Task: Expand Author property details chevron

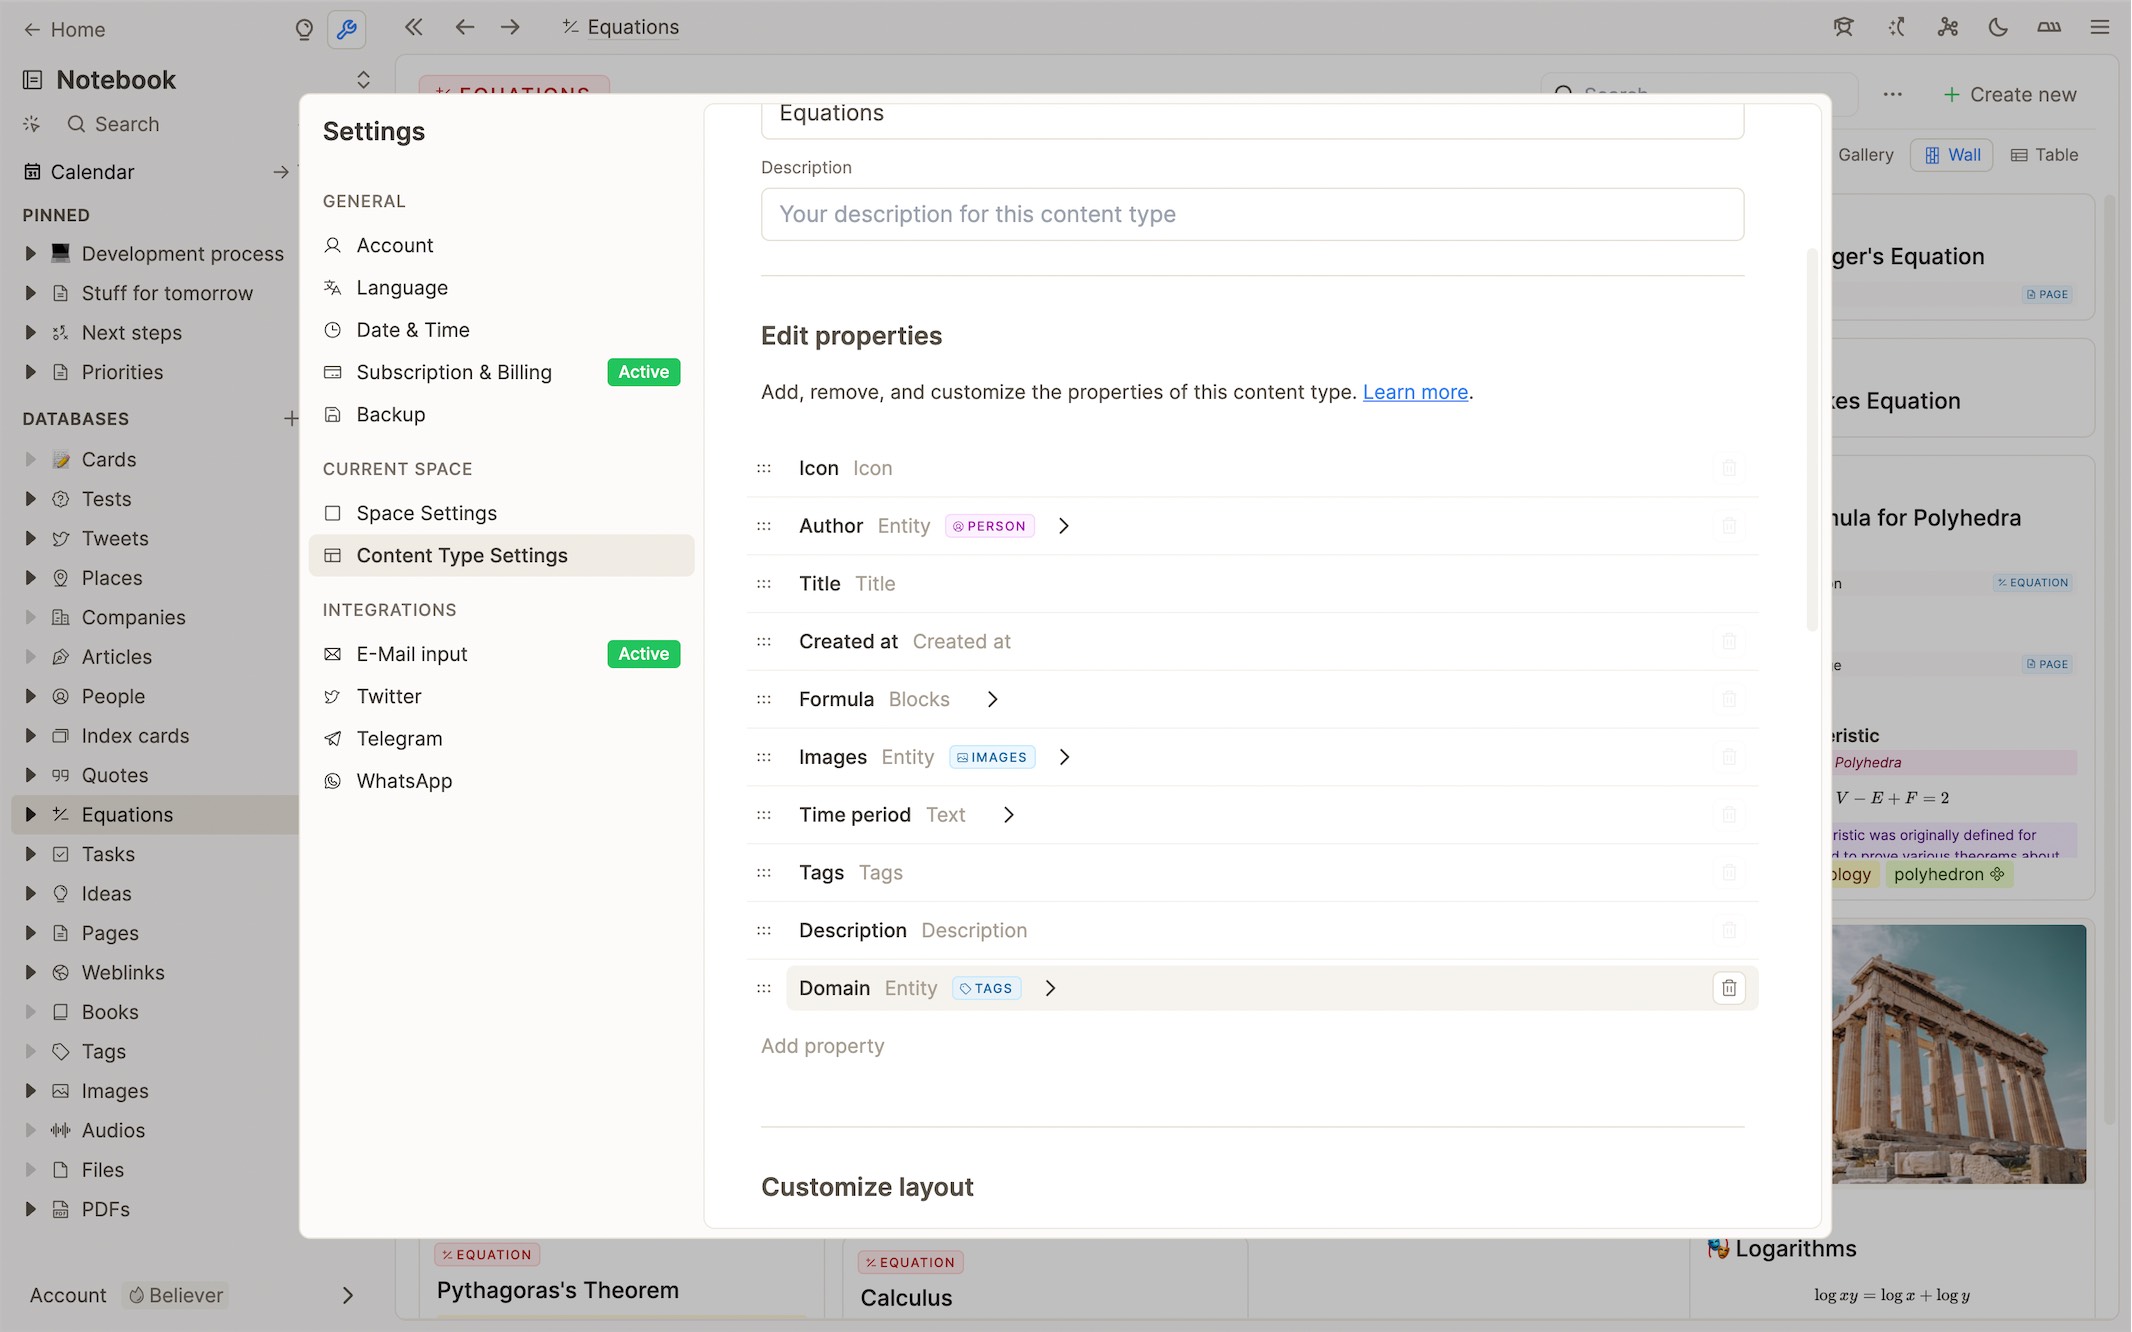Action: tap(1064, 526)
